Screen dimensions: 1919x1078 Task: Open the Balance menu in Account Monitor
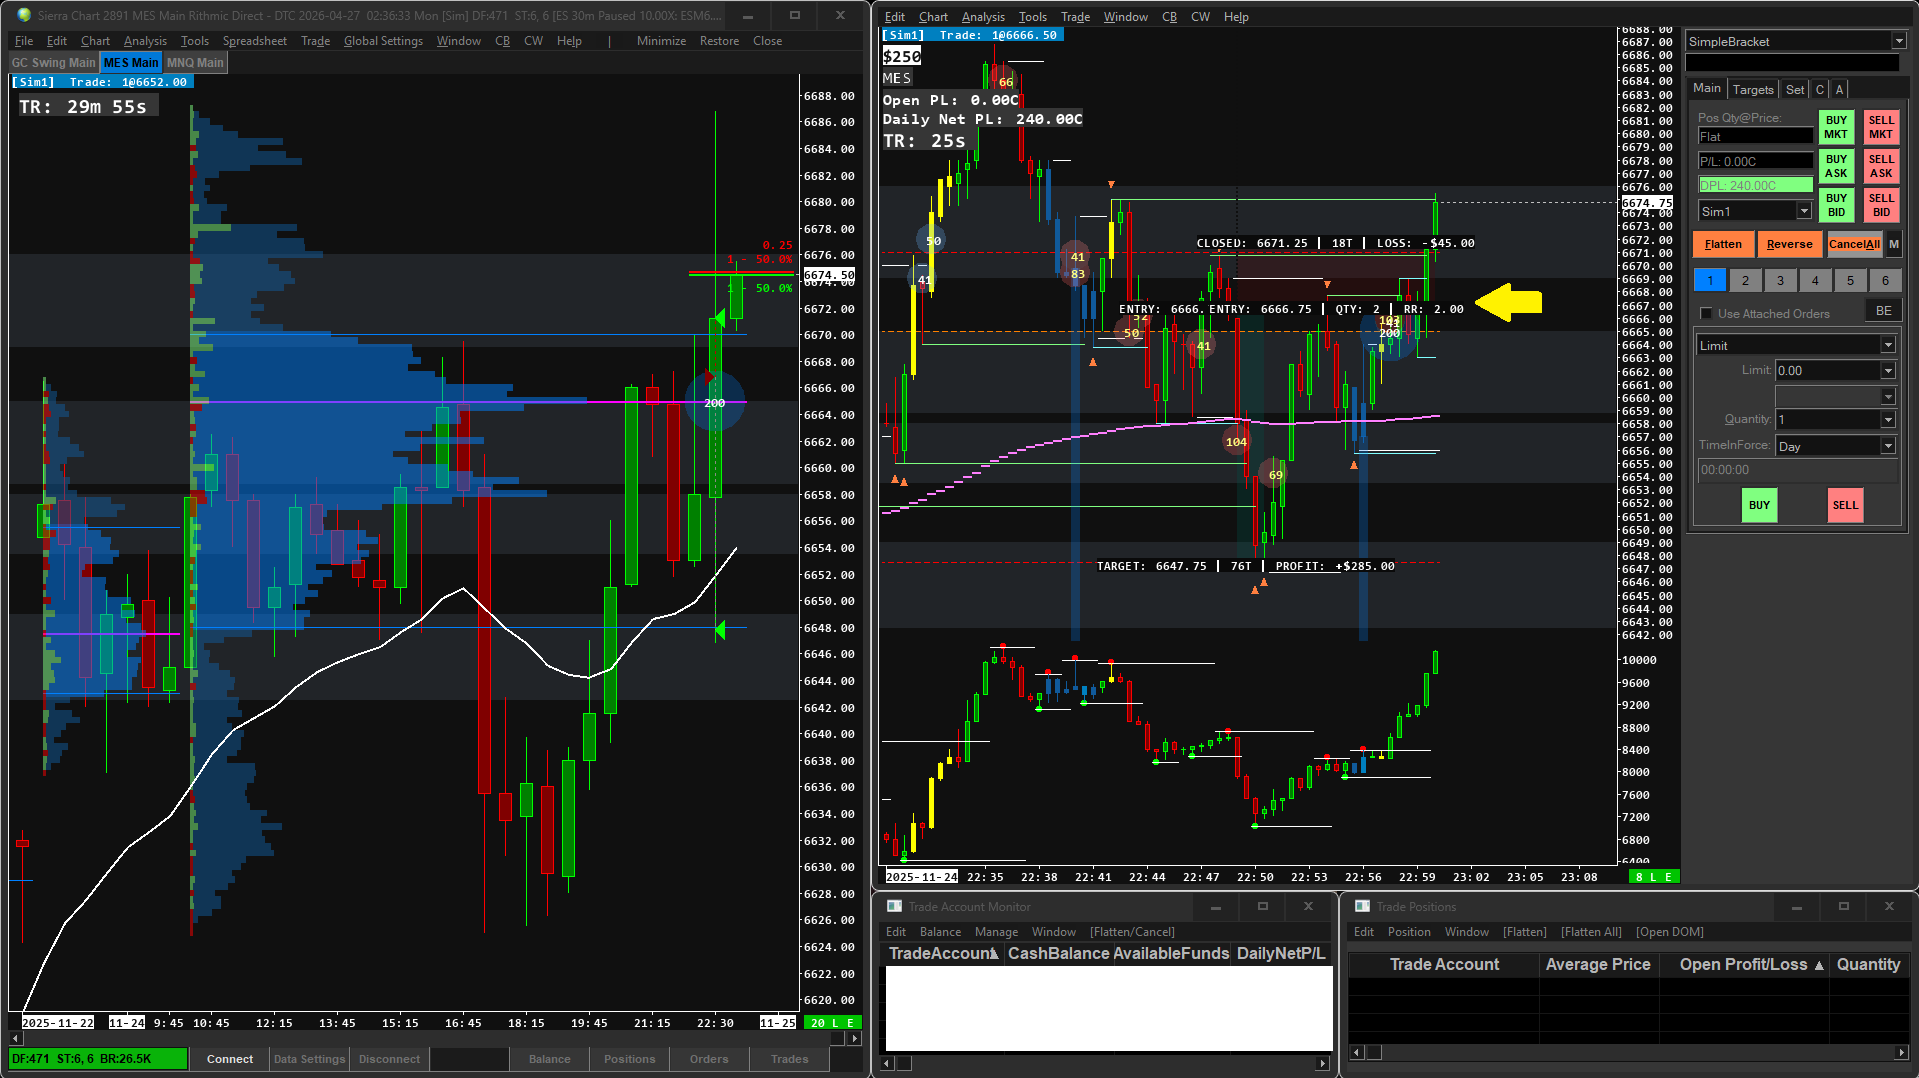[x=940, y=932]
